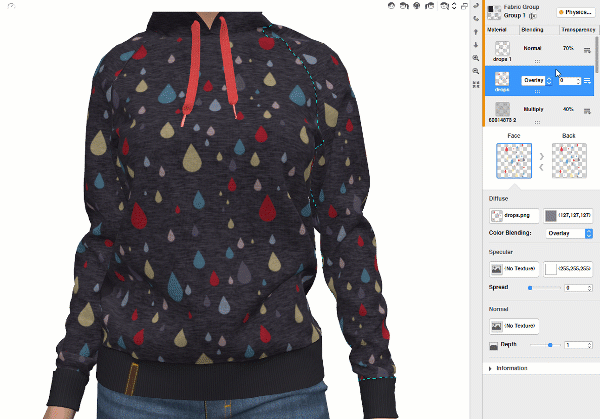Copy Face to Back with right chevron

click(x=541, y=156)
